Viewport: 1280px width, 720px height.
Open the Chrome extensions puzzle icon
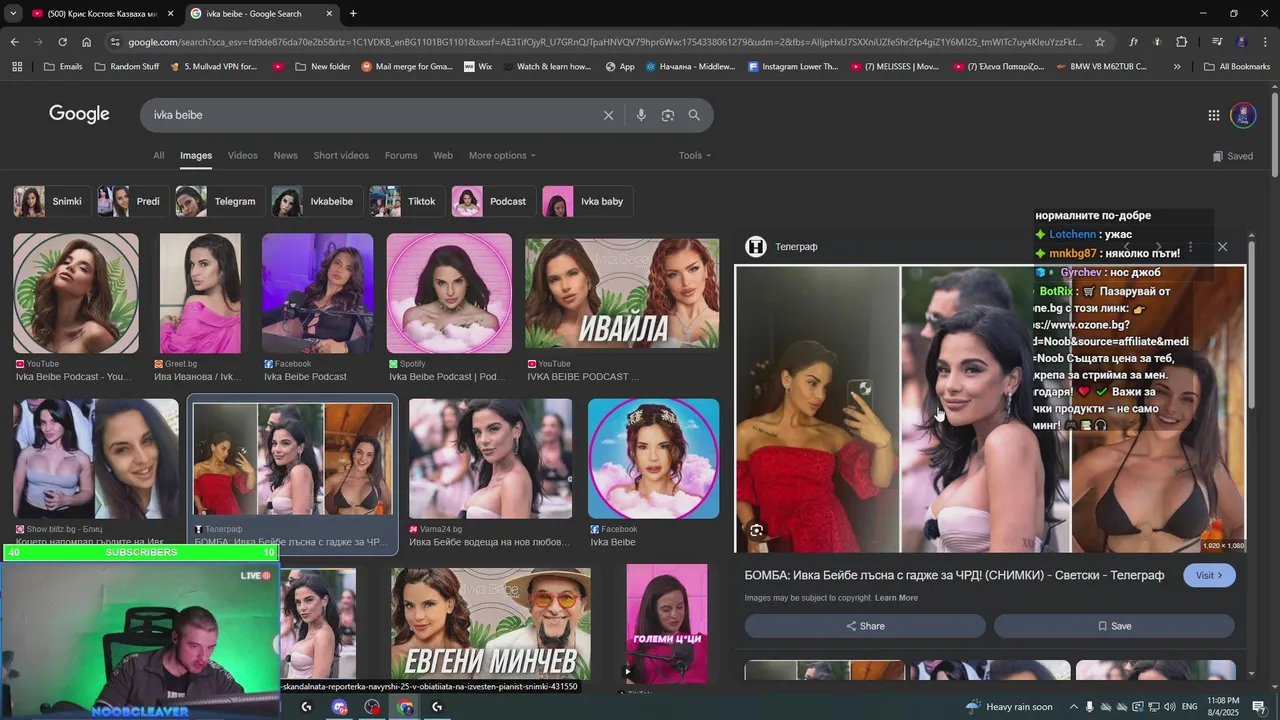point(1182,42)
